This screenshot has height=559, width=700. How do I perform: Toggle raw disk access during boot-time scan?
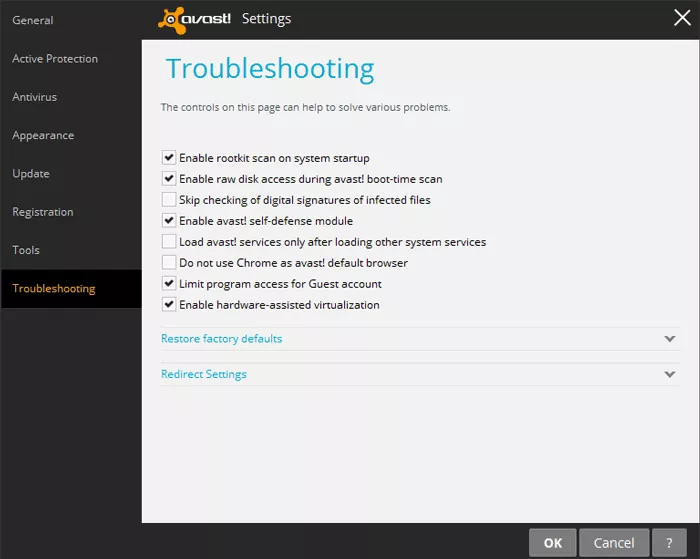(169, 179)
